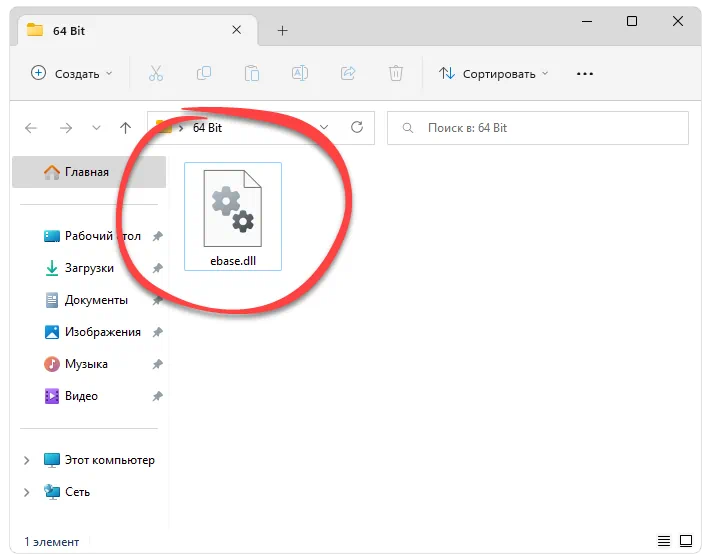Close the 64 Bit tab
Viewport: 705px width, 555px height.
(236, 30)
